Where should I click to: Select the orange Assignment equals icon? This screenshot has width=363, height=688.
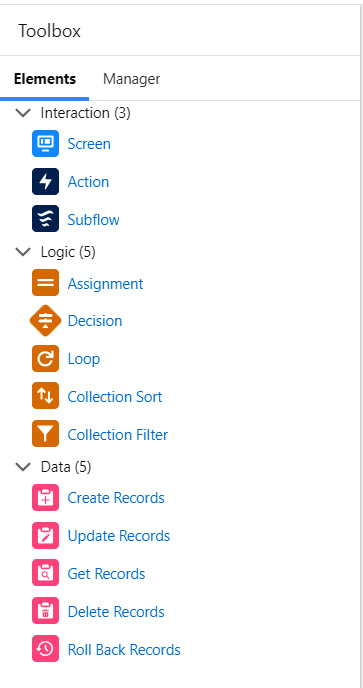[x=45, y=283]
